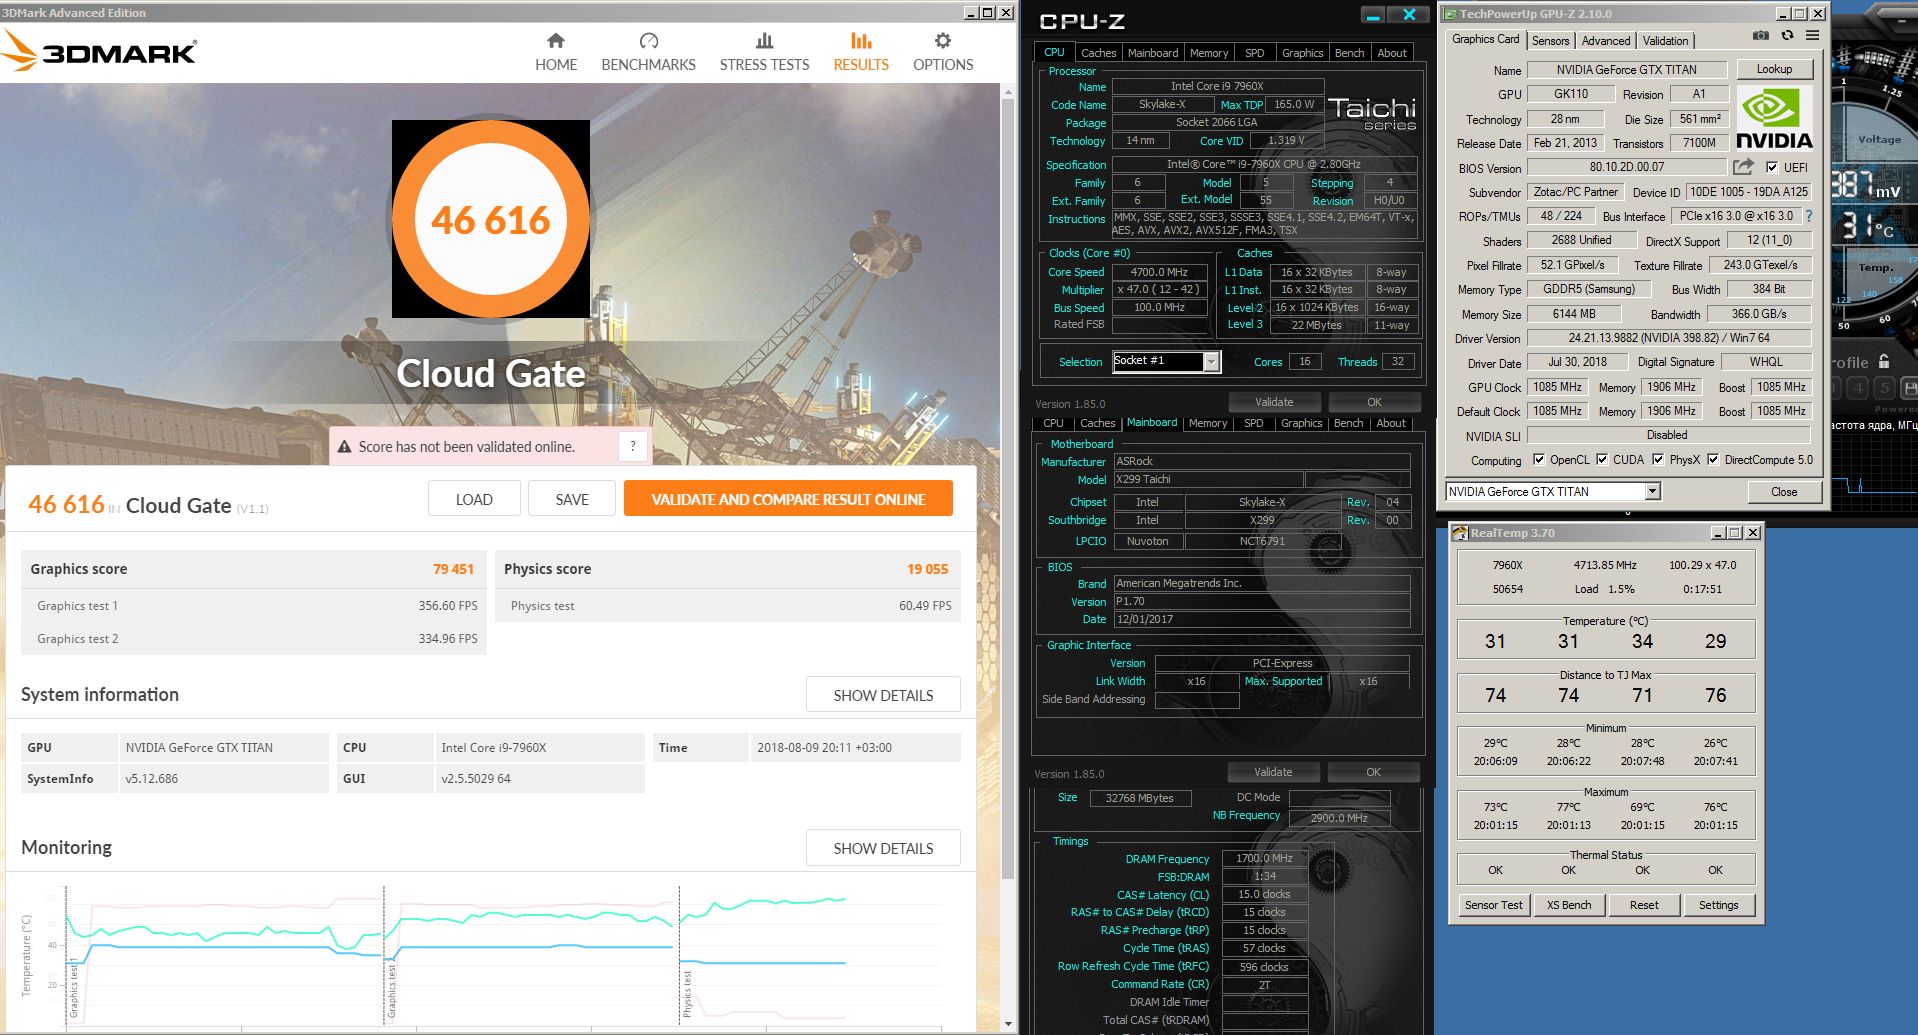
Task: Click the GPU-Z BIOS Version 80.10.2D.00.07 field
Action: [x=1627, y=167]
